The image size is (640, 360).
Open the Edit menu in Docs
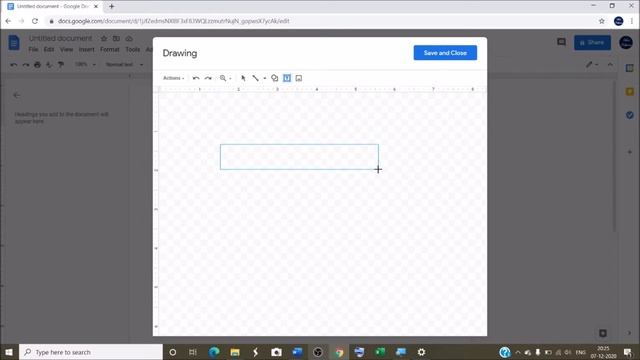(49, 49)
